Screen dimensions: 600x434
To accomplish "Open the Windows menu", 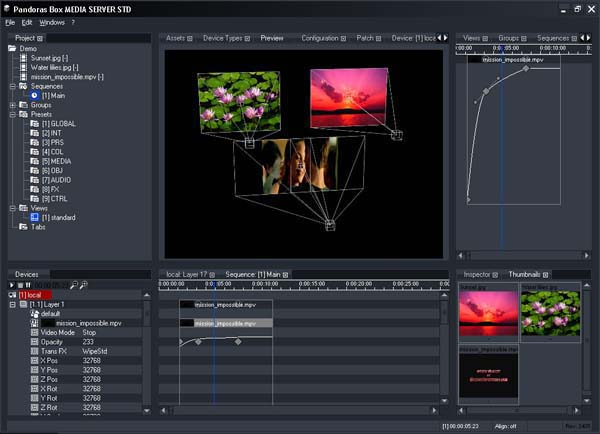I will 52,23.
